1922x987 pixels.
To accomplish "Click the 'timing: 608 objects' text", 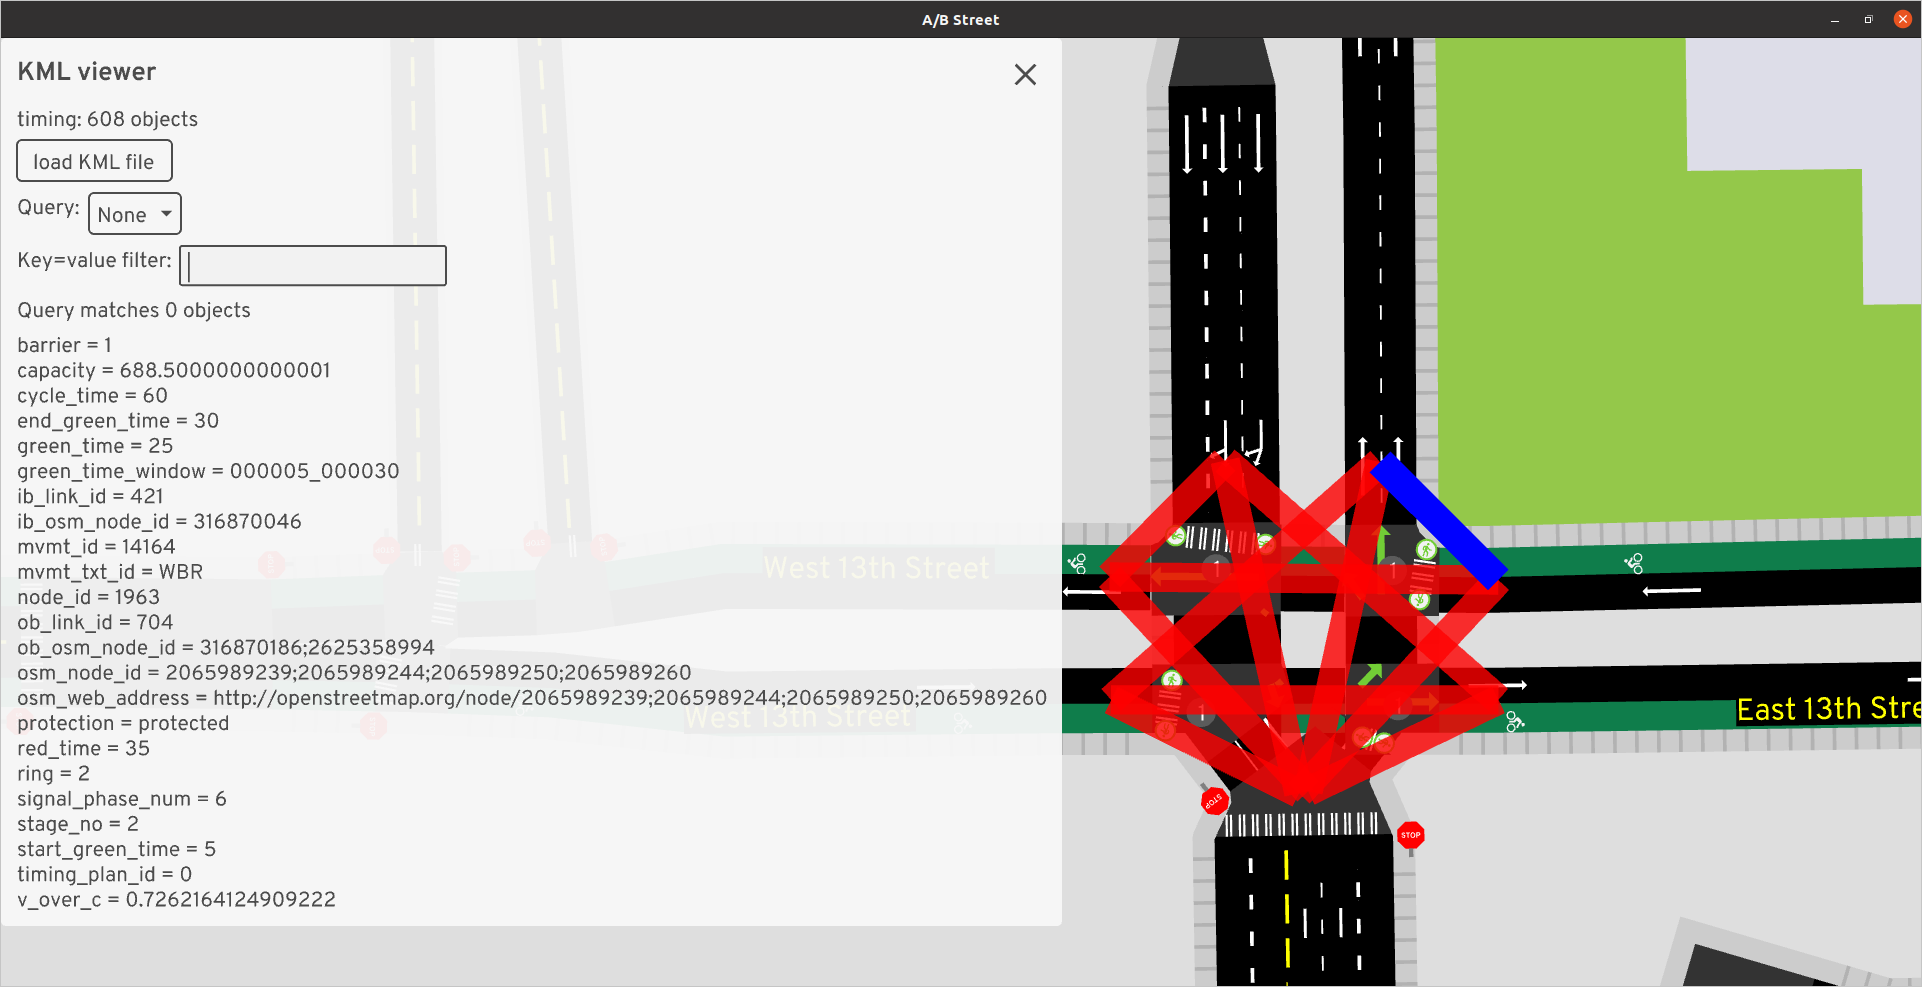I will pyautogui.click(x=108, y=119).
